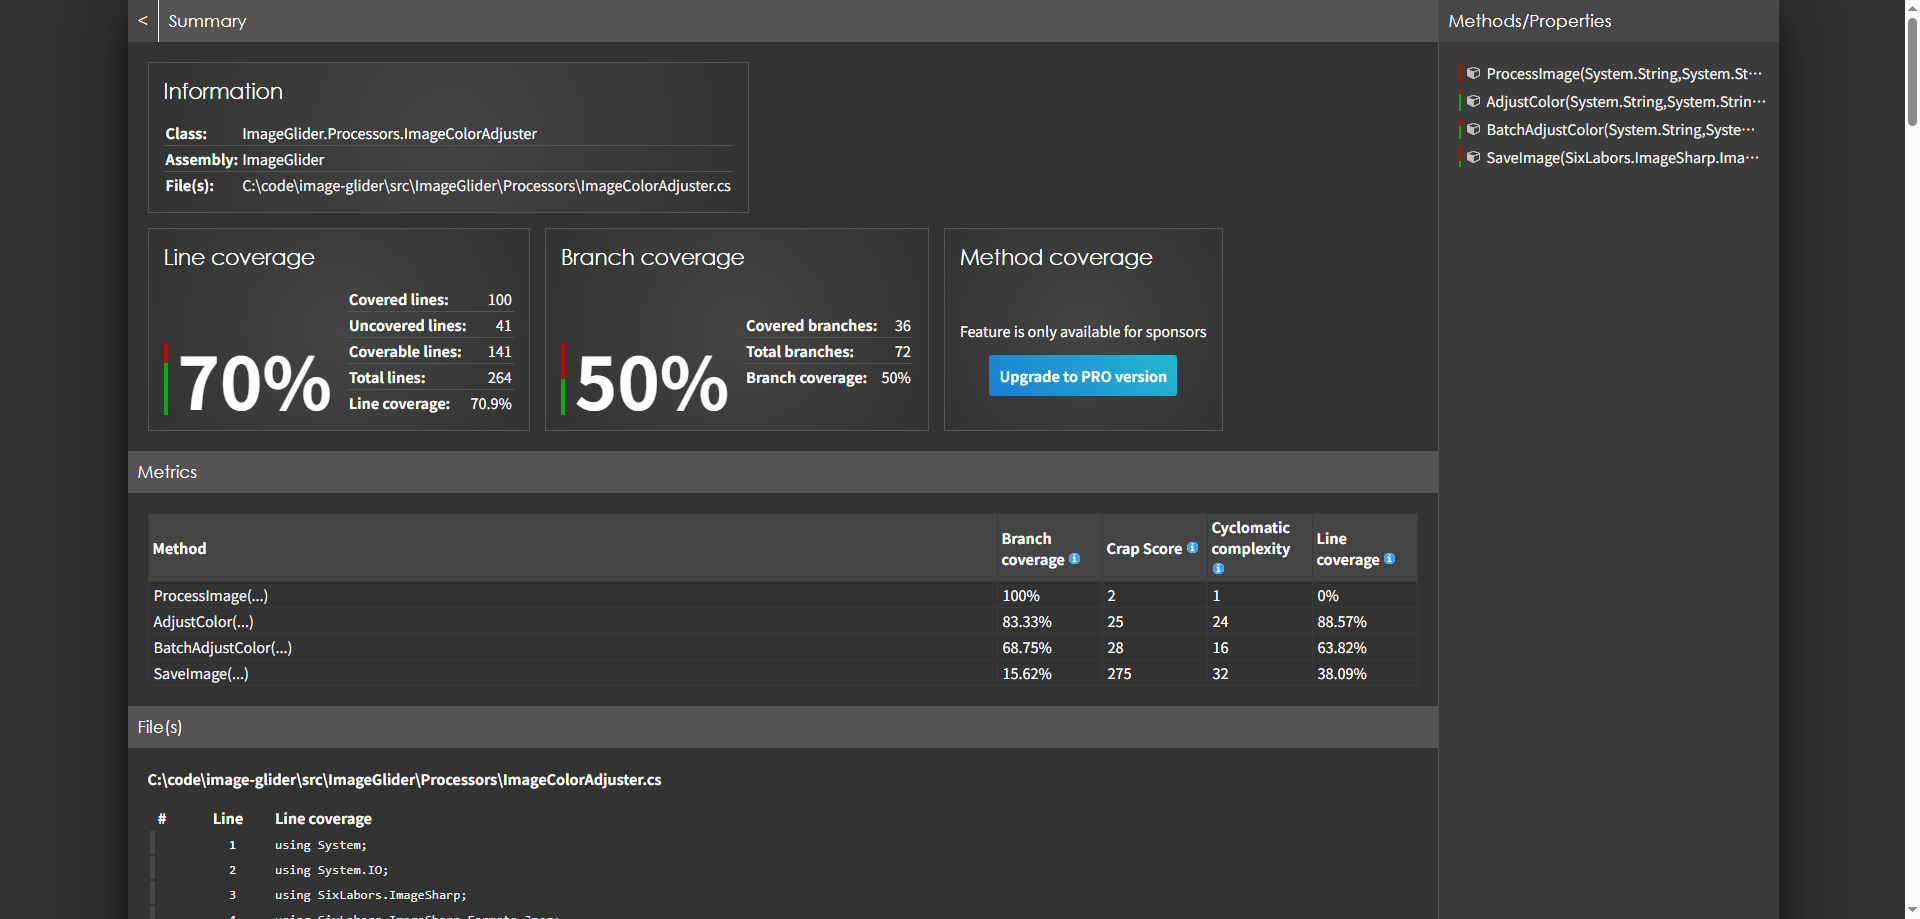This screenshot has height=919, width=1920.
Task: Click the red-green bar beside the 70% line coverage
Action: click(166, 380)
